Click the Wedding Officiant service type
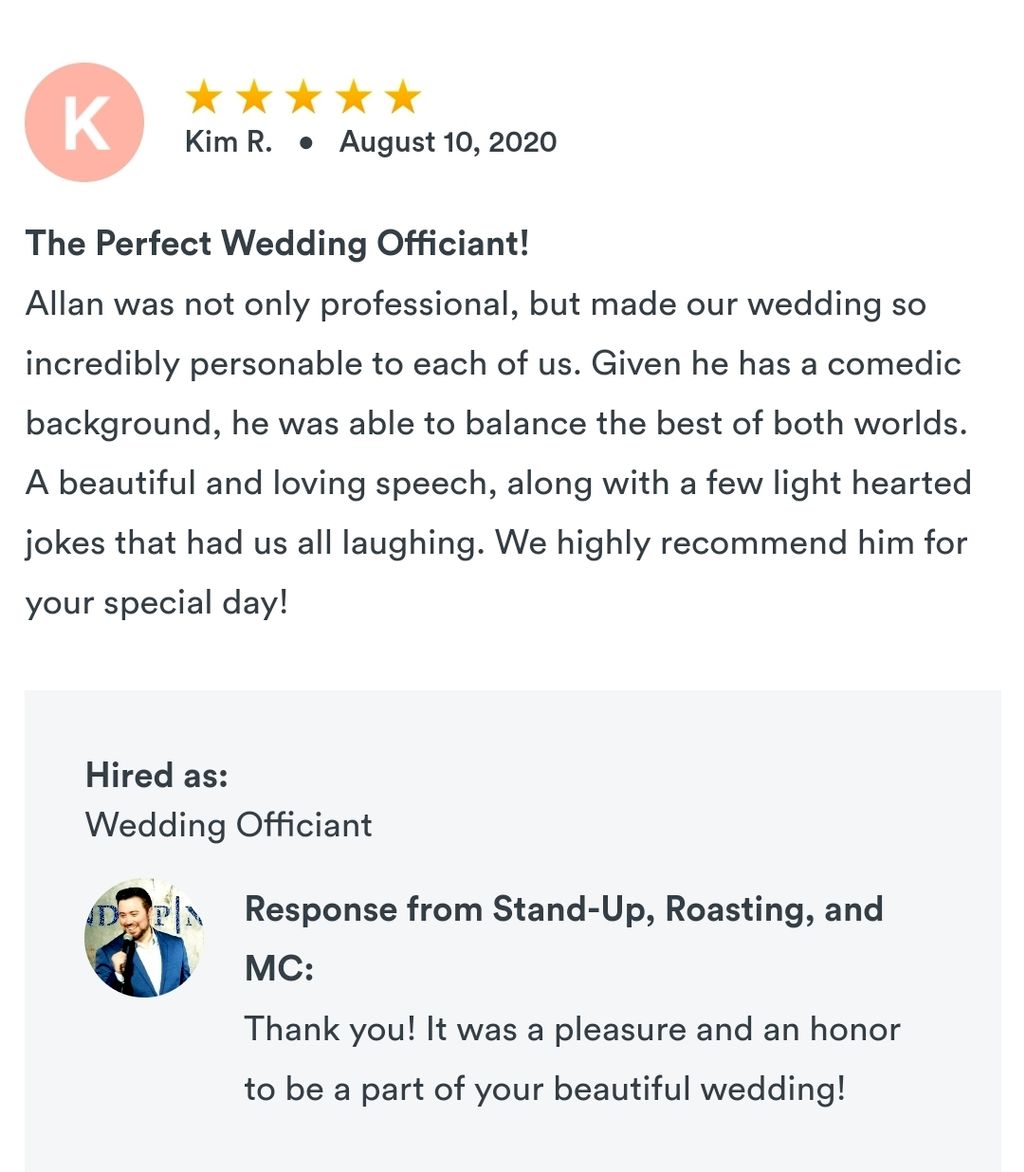 229,825
